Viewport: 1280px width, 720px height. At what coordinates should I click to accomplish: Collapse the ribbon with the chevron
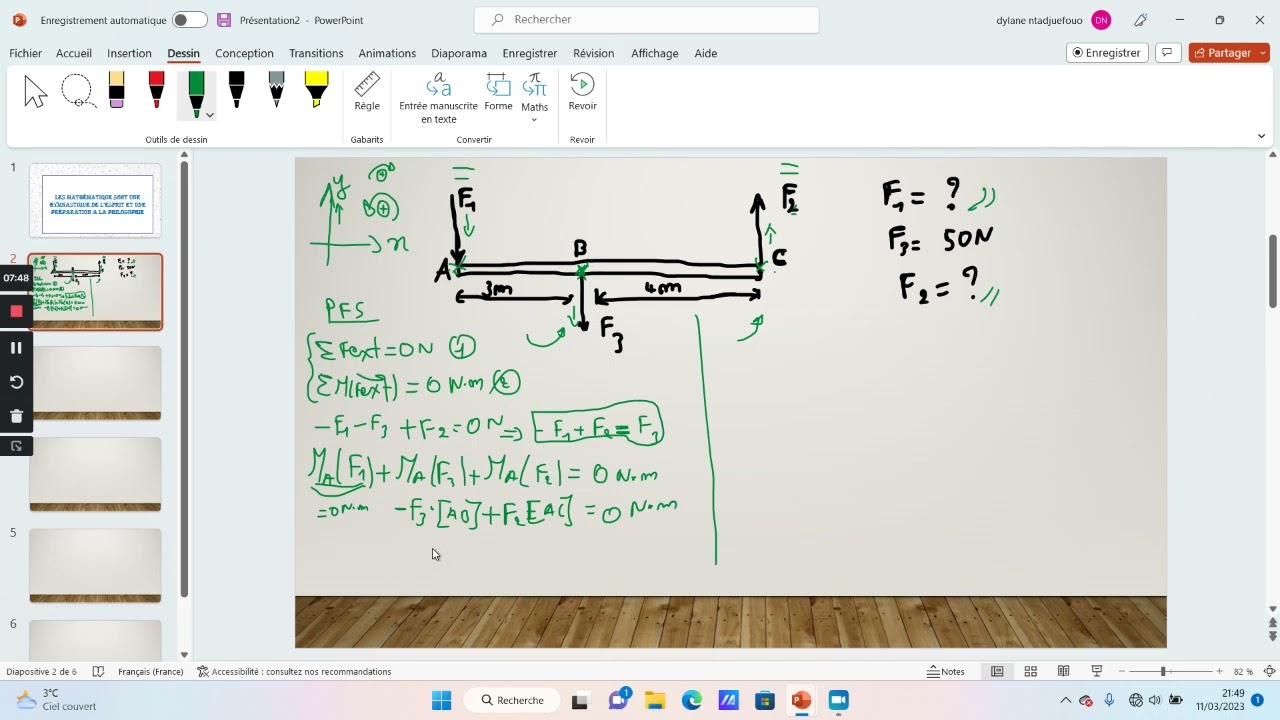tap(1261, 136)
